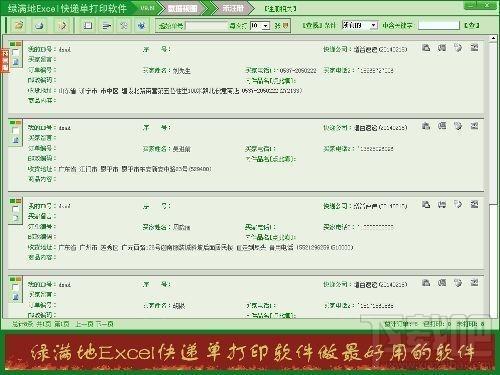Click the first action icon in the bottom record
Viewport: 500px width, 375px height.
426,283
